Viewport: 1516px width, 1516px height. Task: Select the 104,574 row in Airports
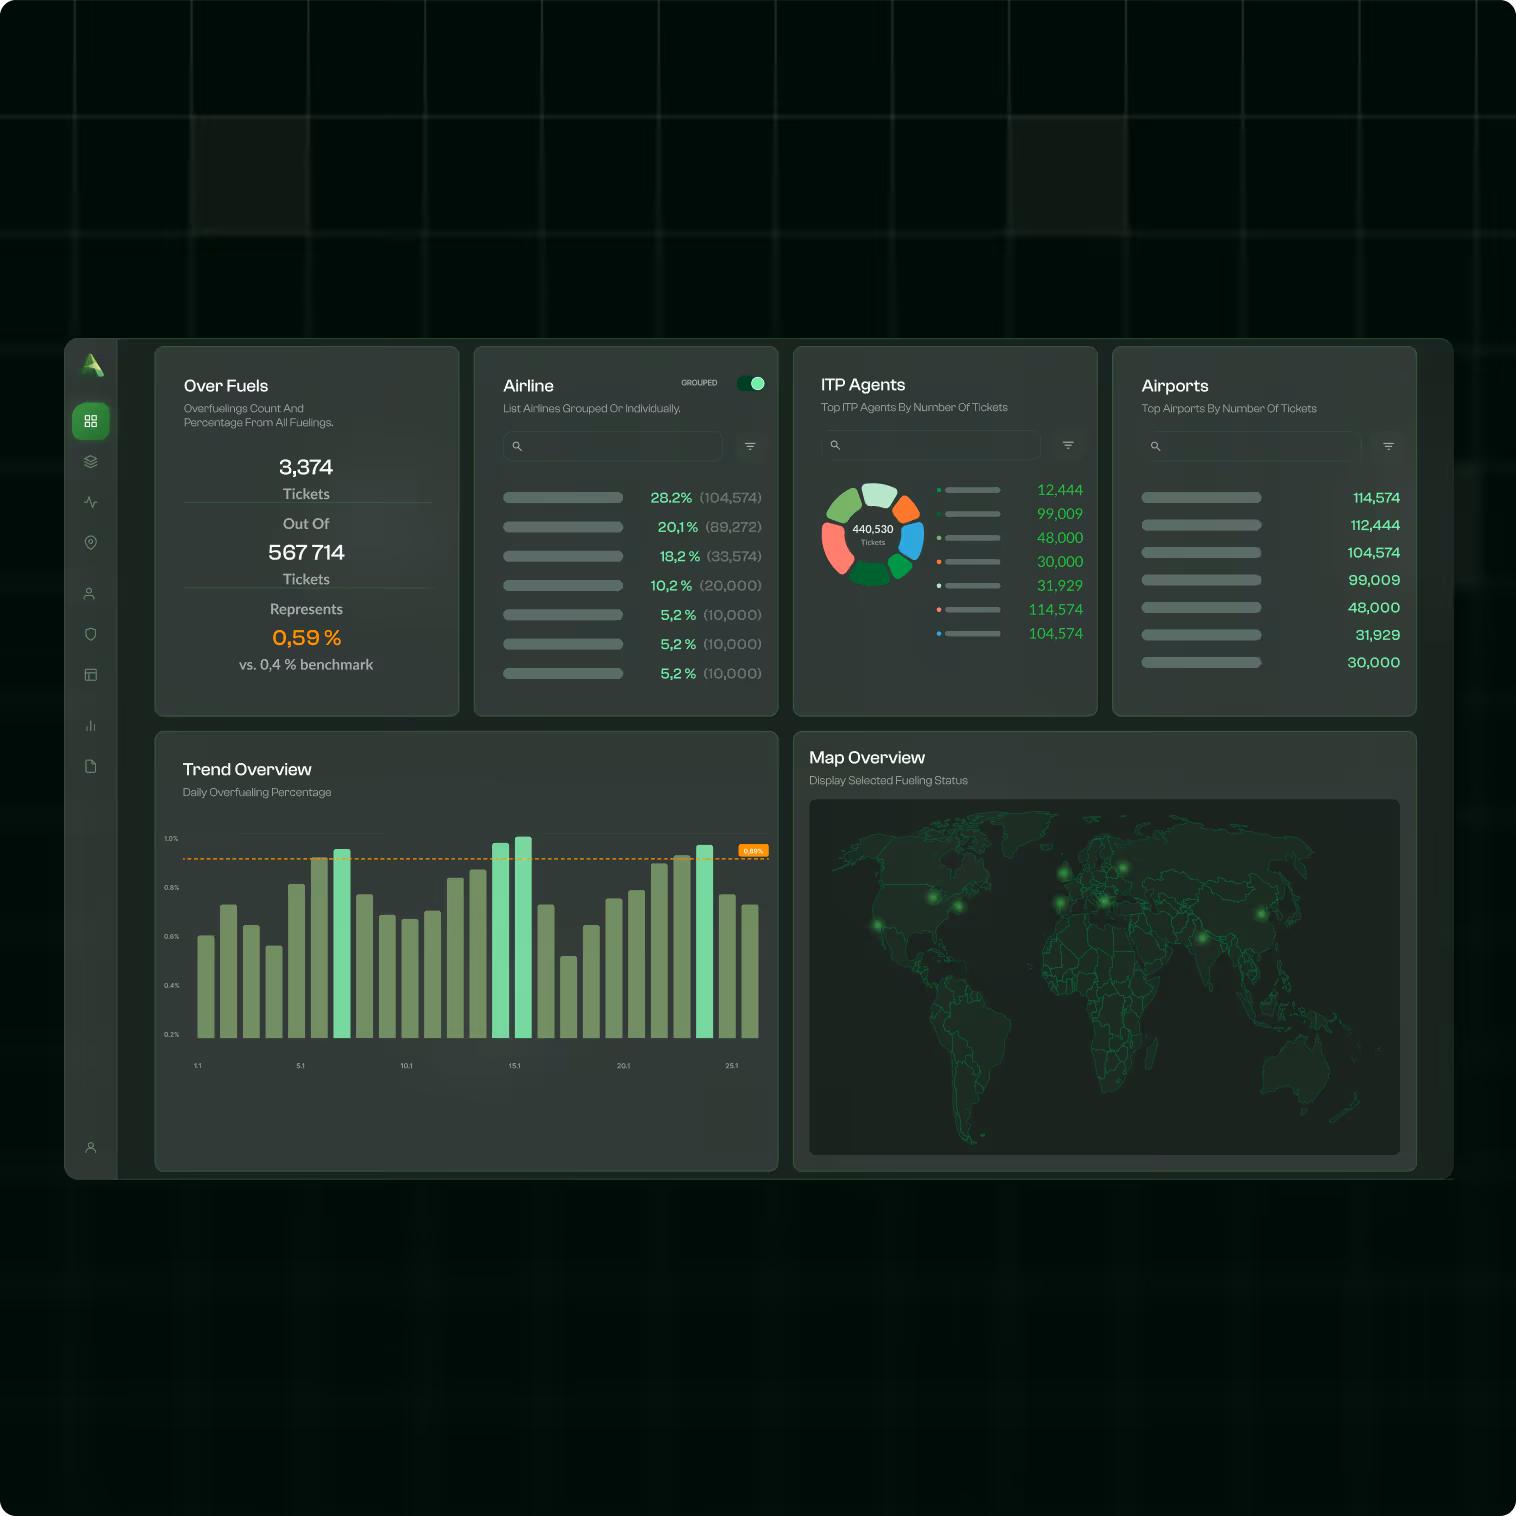coord(1271,553)
